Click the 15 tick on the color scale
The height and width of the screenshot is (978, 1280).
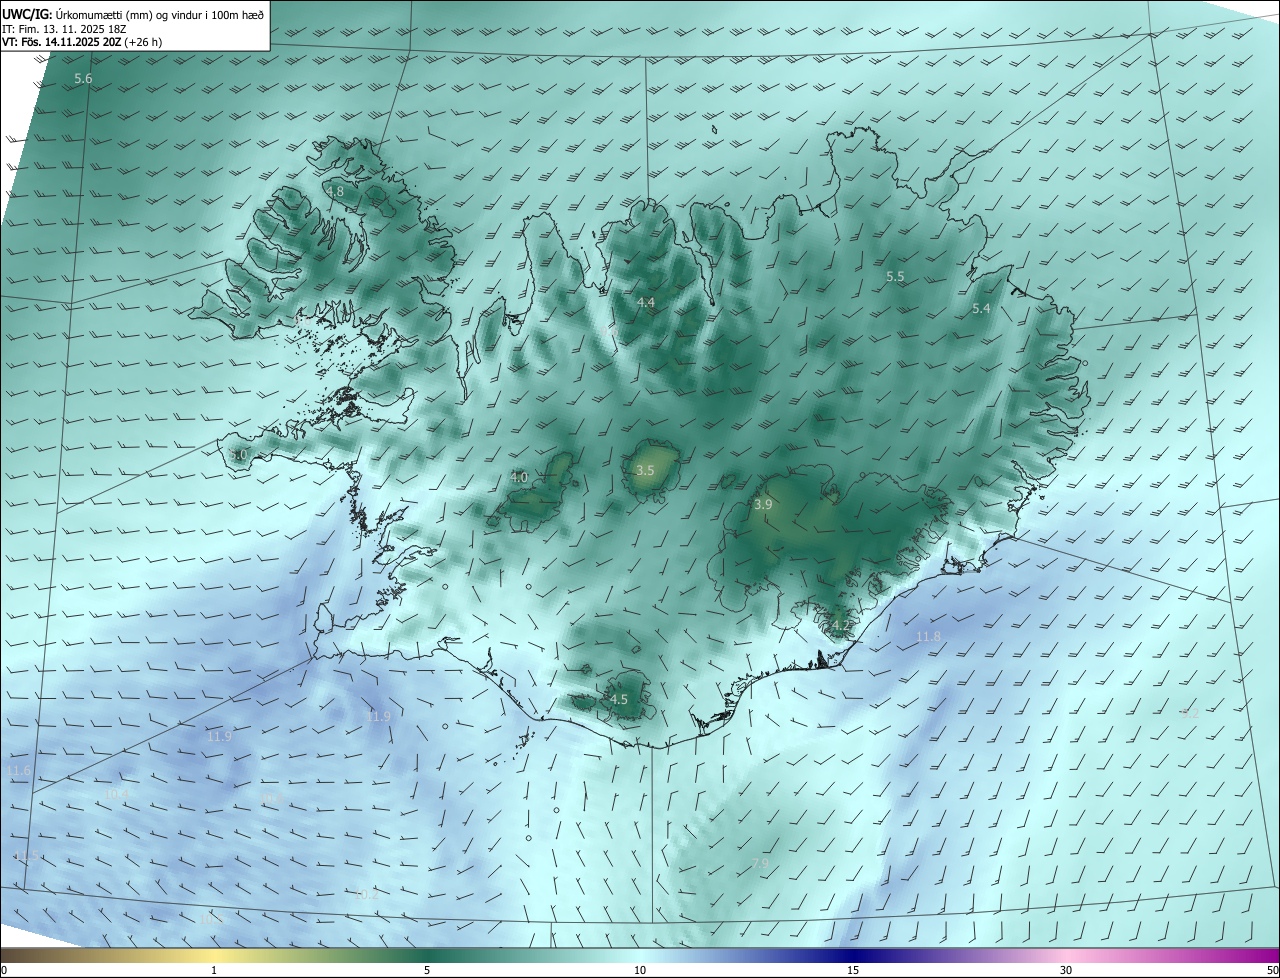[853, 970]
